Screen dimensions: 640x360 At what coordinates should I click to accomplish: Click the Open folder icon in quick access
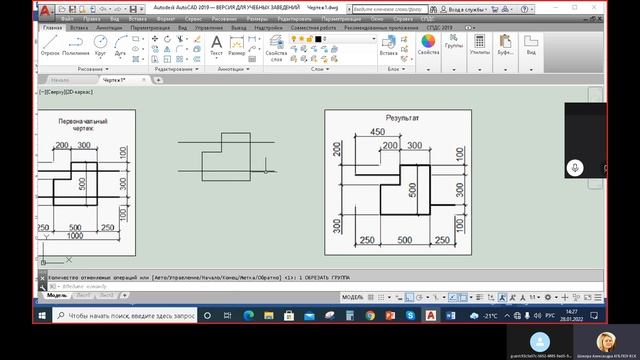tap(62, 9)
